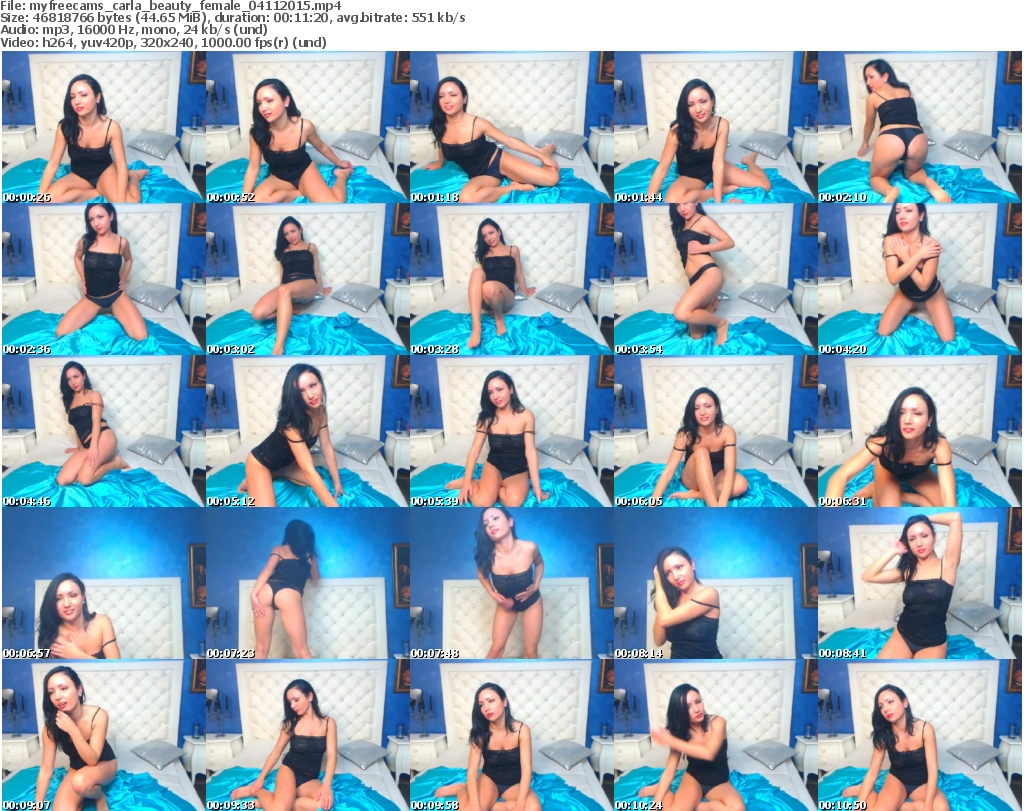Select the frame stamped 00:06:31
This screenshot has height=811, width=1024.
(x=920, y=432)
